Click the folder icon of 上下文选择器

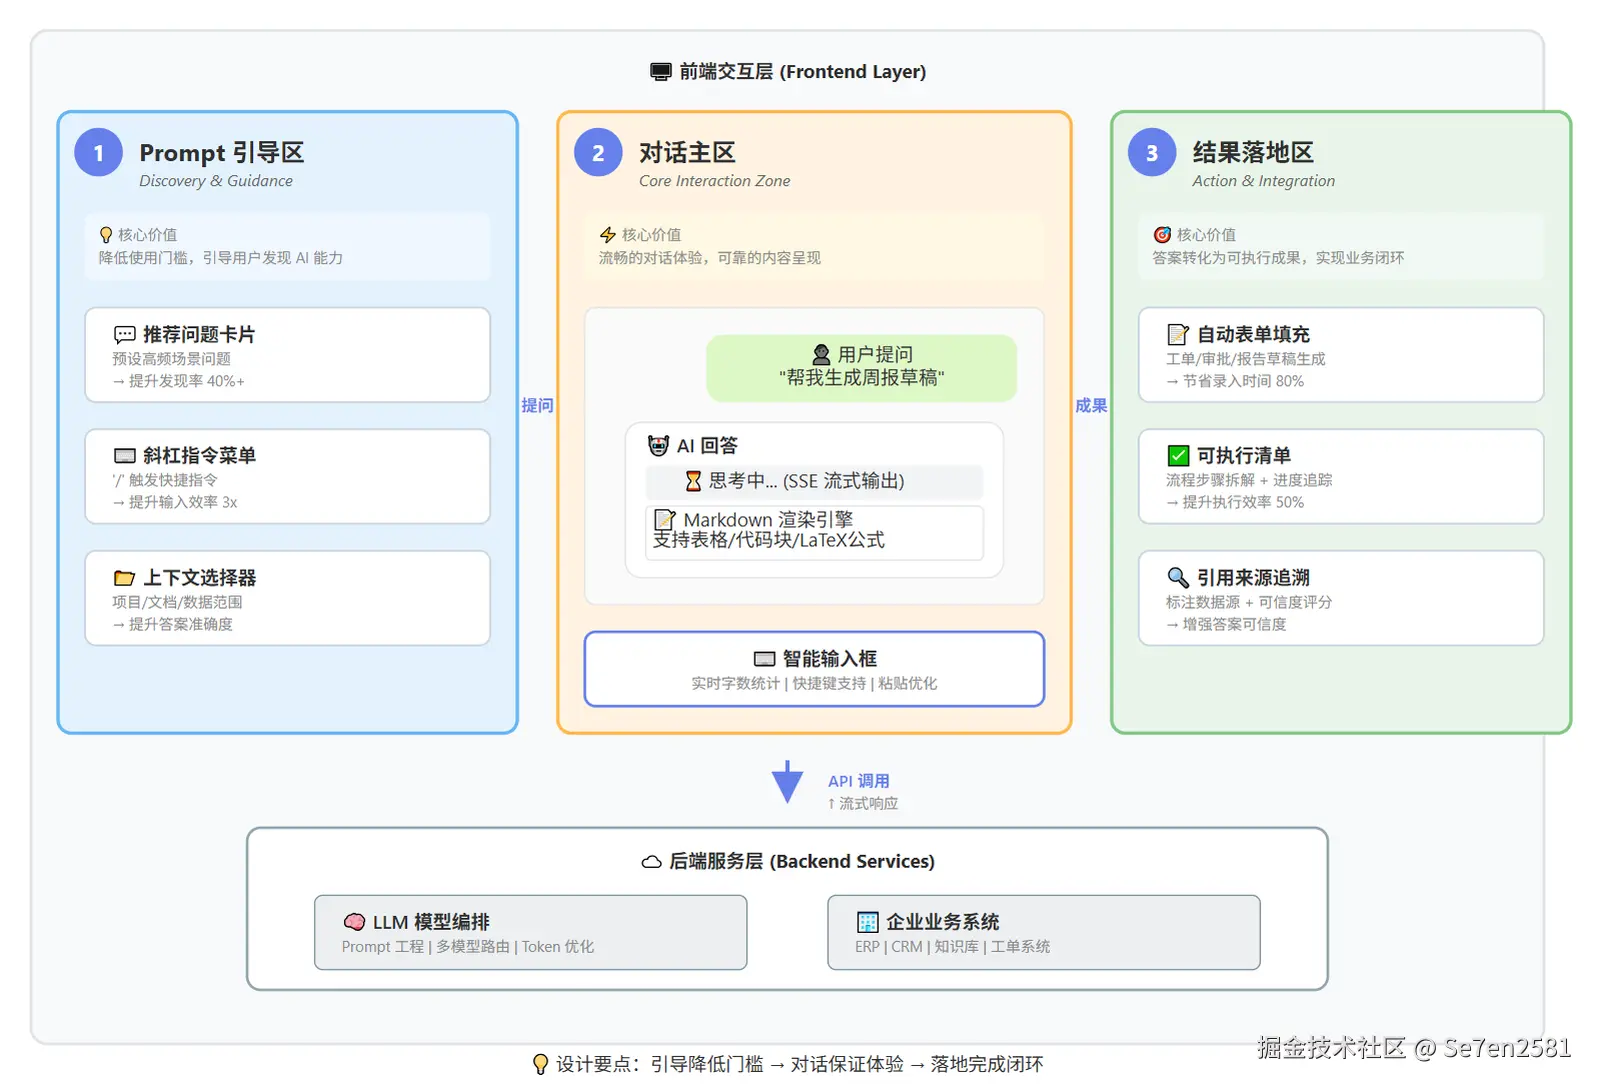coord(125,578)
